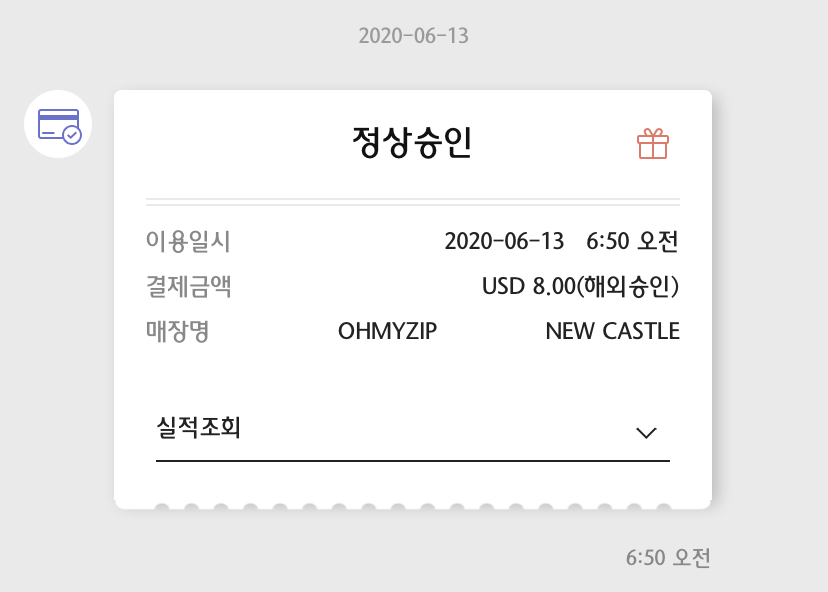Click the credit card approval avatar icon
Screen dimensions: 828x592
click(58, 124)
